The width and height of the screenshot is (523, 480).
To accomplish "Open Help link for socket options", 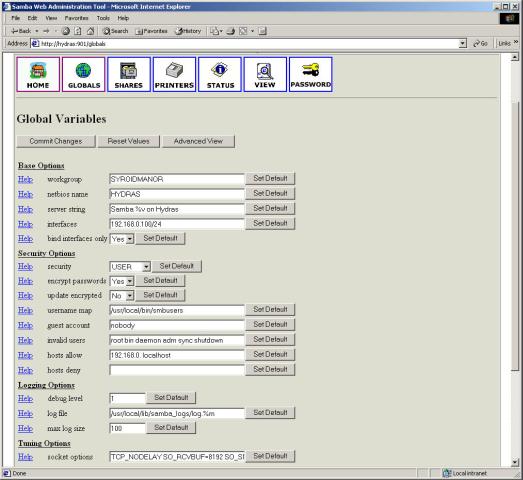I will coord(25,457).
